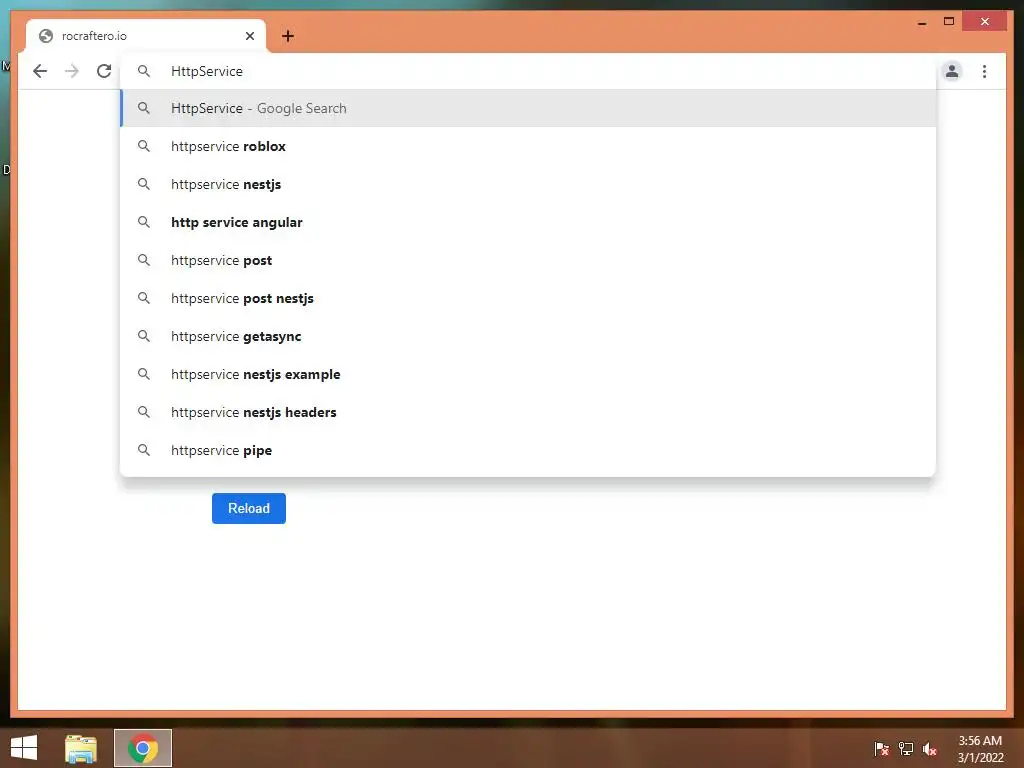Close the Chrome window
Image resolution: width=1024 pixels, height=768 pixels.
985,22
